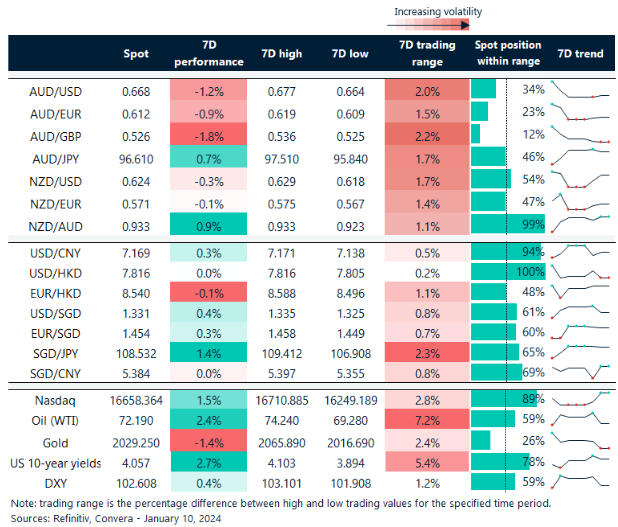Click the Gold spot value 2029.250
The width and height of the screenshot is (618, 527).
click(136, 441)
